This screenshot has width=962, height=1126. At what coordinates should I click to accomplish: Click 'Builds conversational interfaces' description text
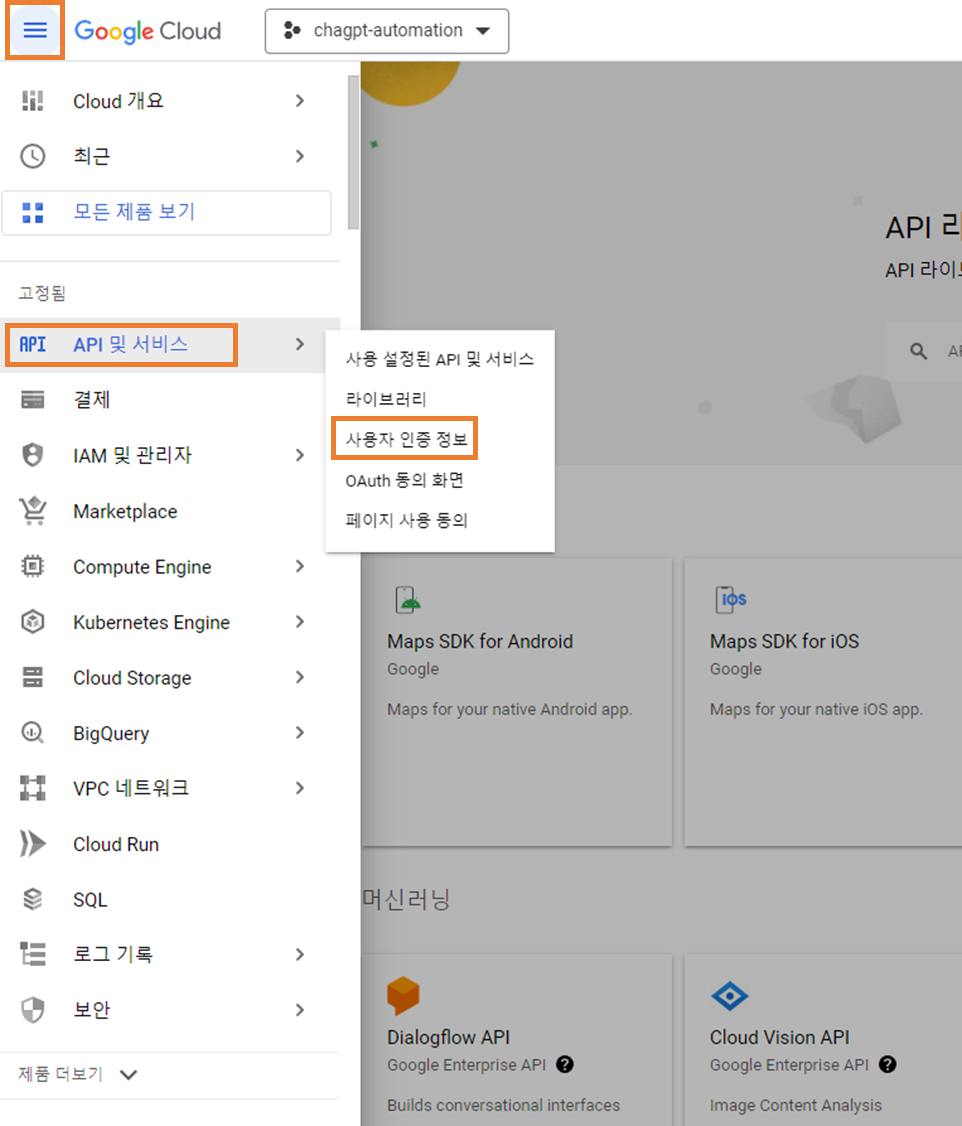coord(503,1105)
